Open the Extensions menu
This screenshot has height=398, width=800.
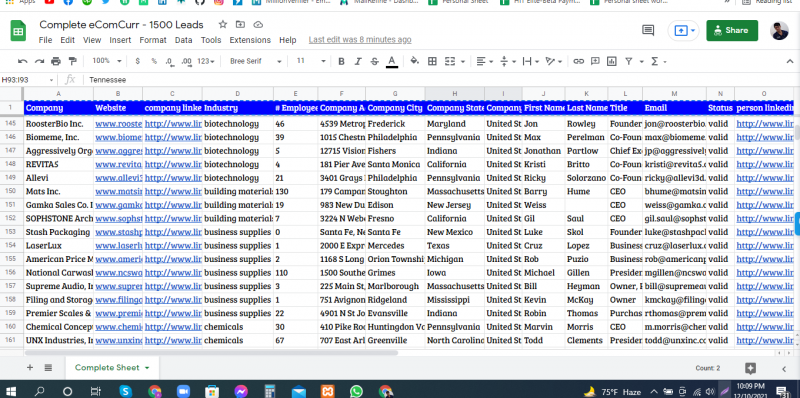[250, 40]
